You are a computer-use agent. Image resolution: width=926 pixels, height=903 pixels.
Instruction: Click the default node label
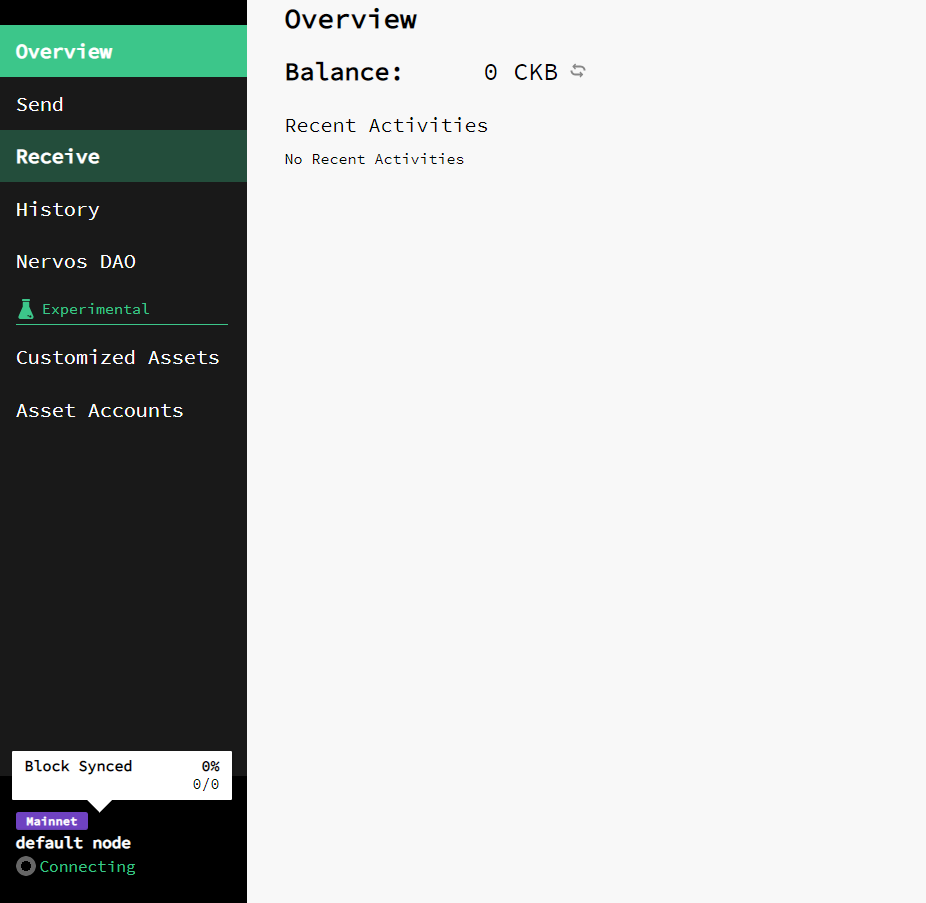[x=73, y=843]
